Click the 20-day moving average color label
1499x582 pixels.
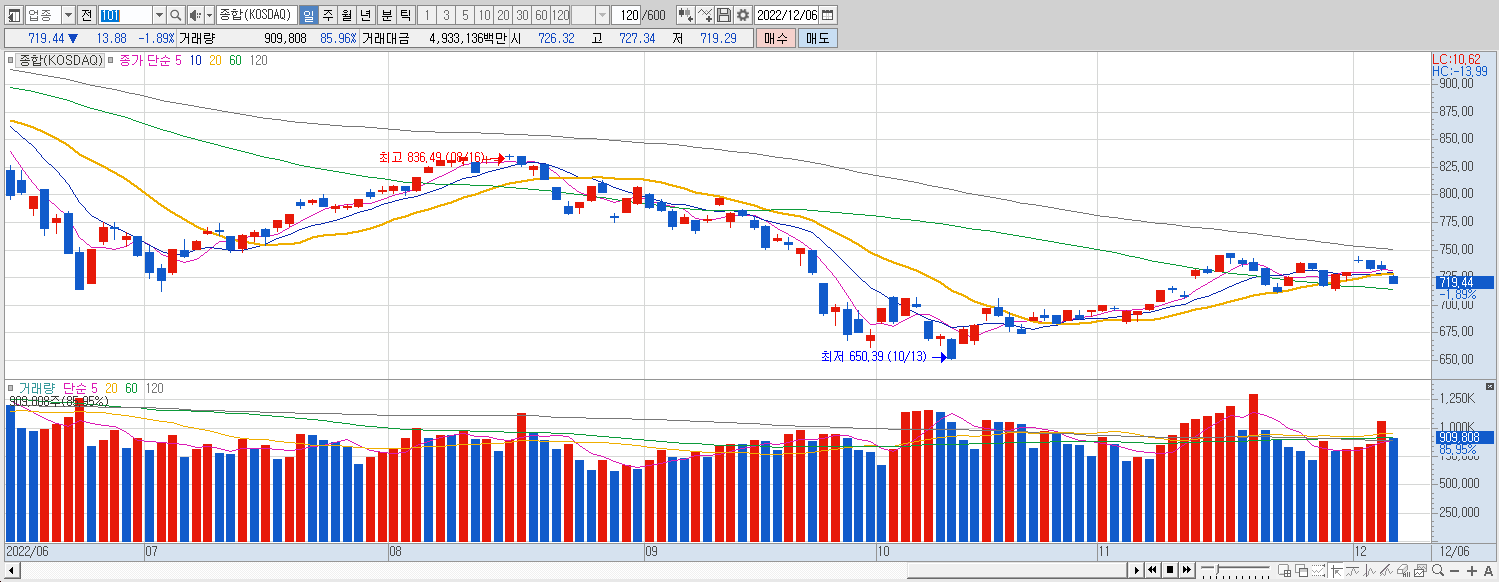(x=216, y=60)
